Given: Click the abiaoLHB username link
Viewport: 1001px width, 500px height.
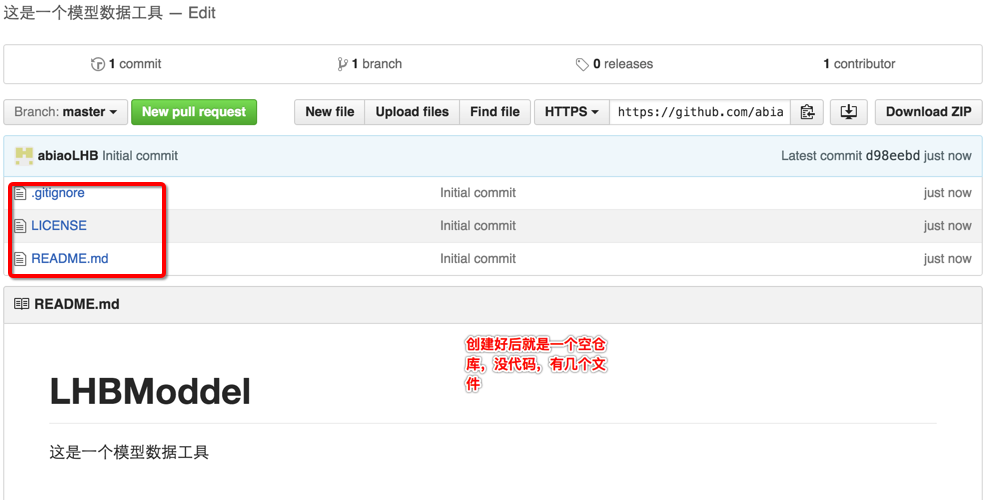Looking at the screenshot, I should pos(68,156).
